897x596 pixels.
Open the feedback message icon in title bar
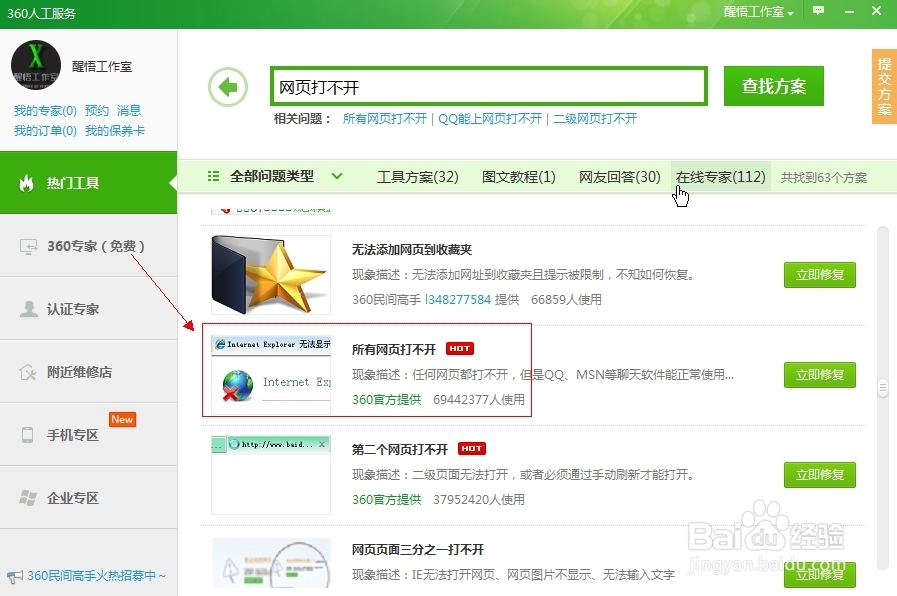point(819,11)
